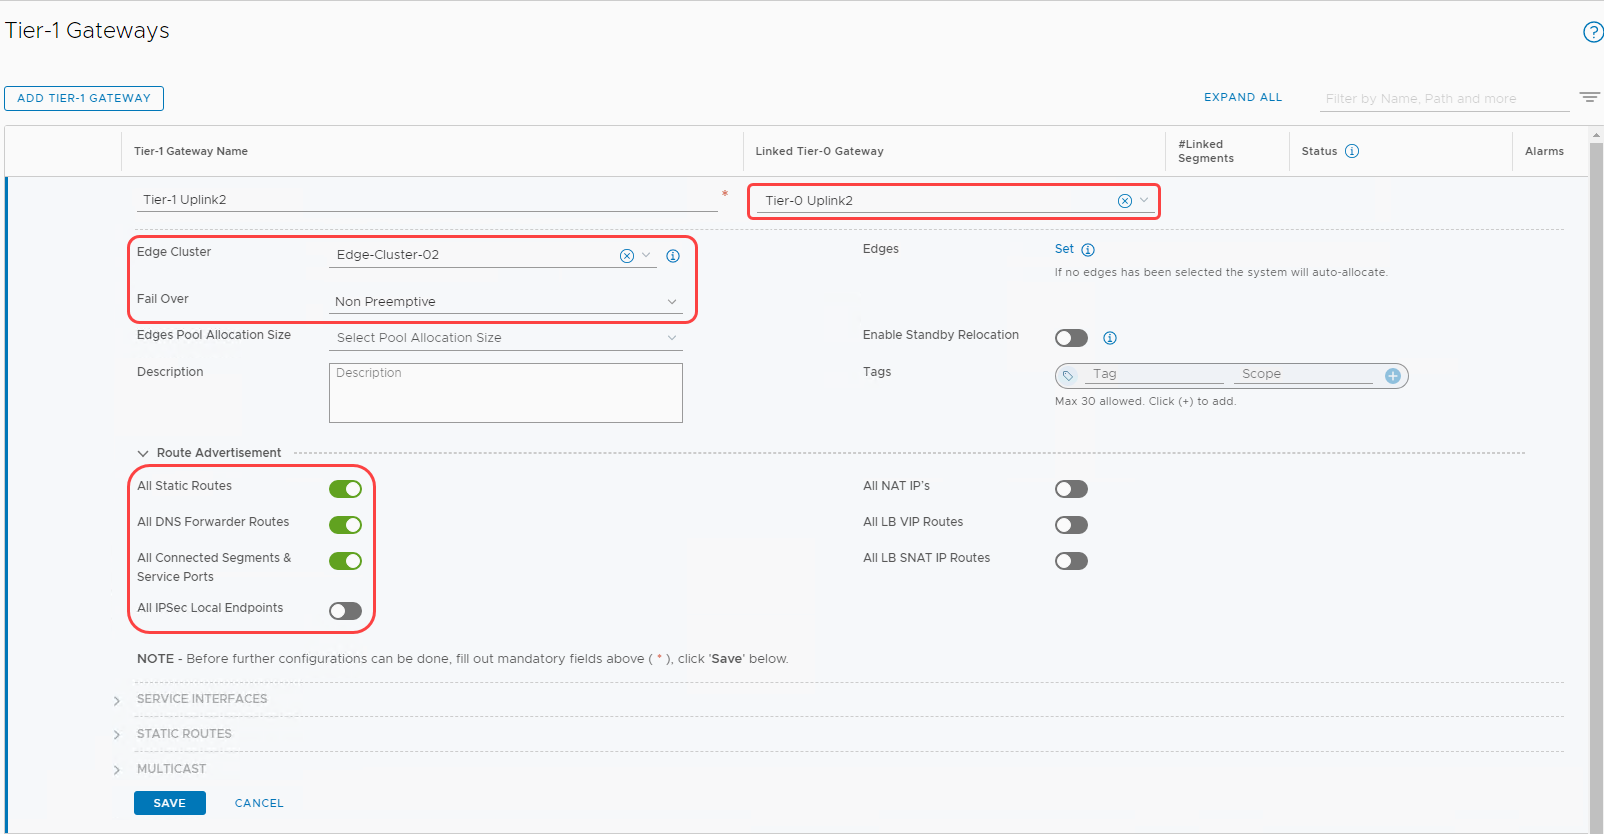Click the Enable Standby Relocation info icon
1604x834 pixels.
(x=1110, y=338)
